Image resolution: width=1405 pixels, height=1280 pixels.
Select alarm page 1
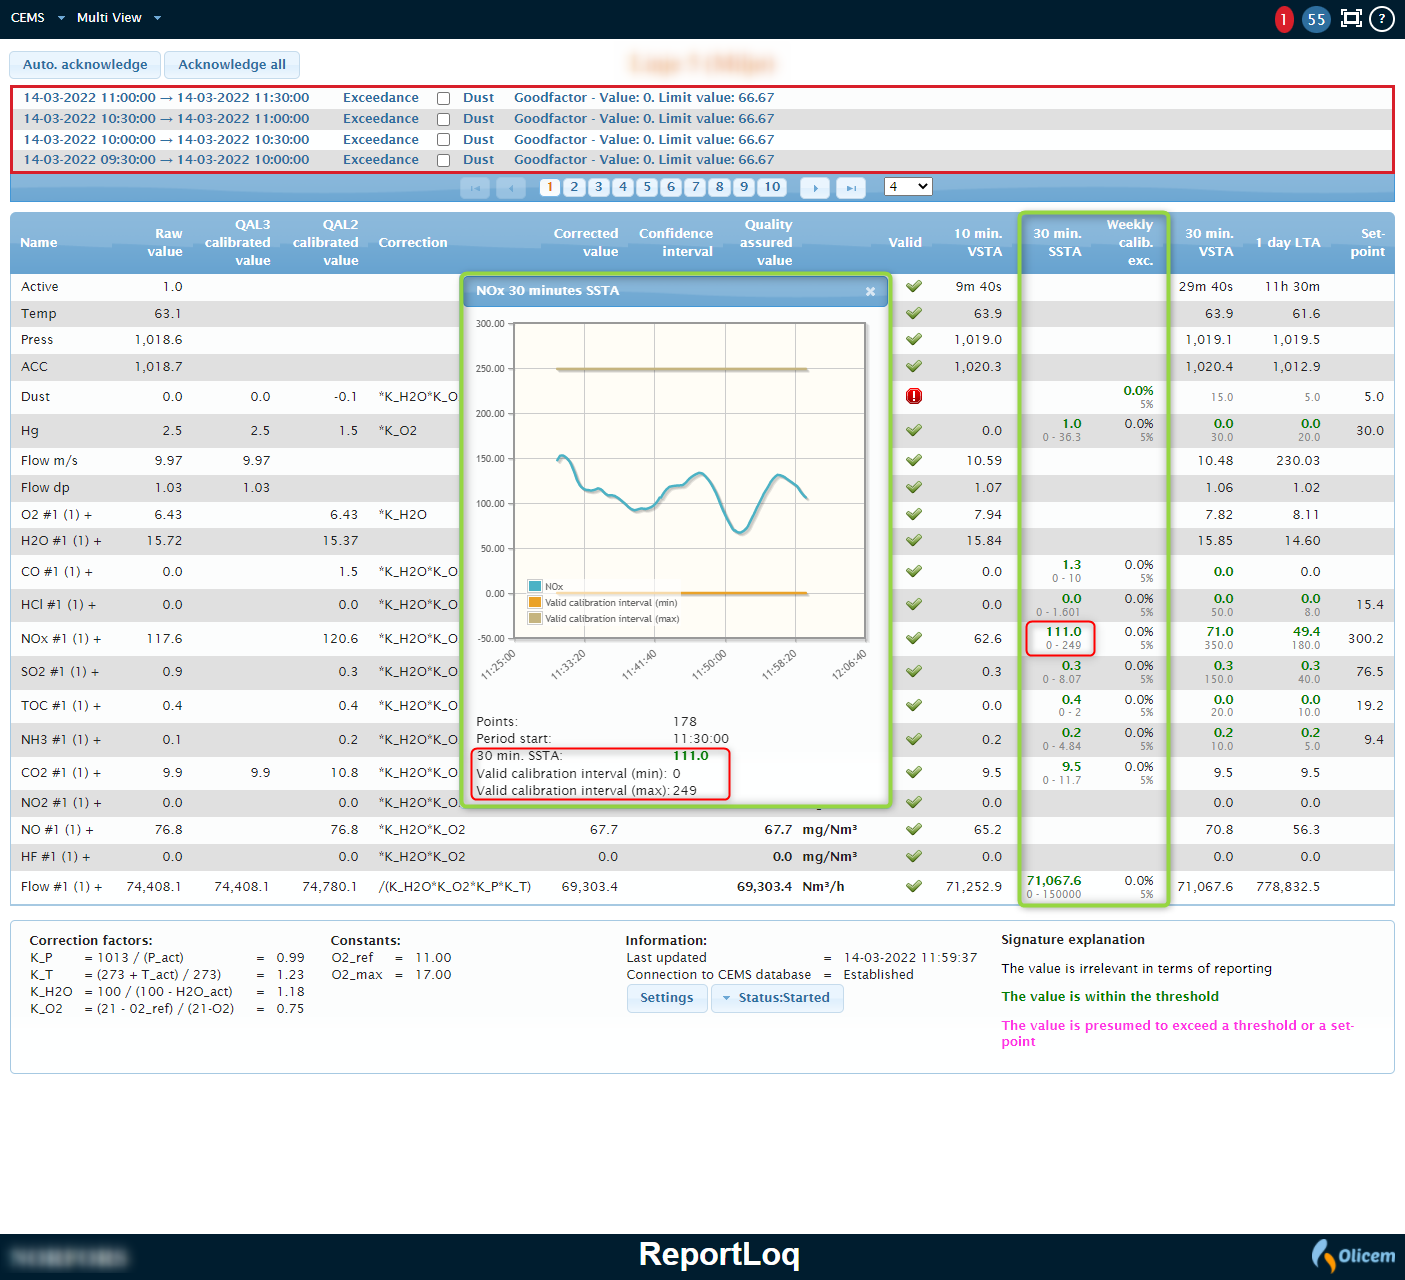click(x=550, y=187)
